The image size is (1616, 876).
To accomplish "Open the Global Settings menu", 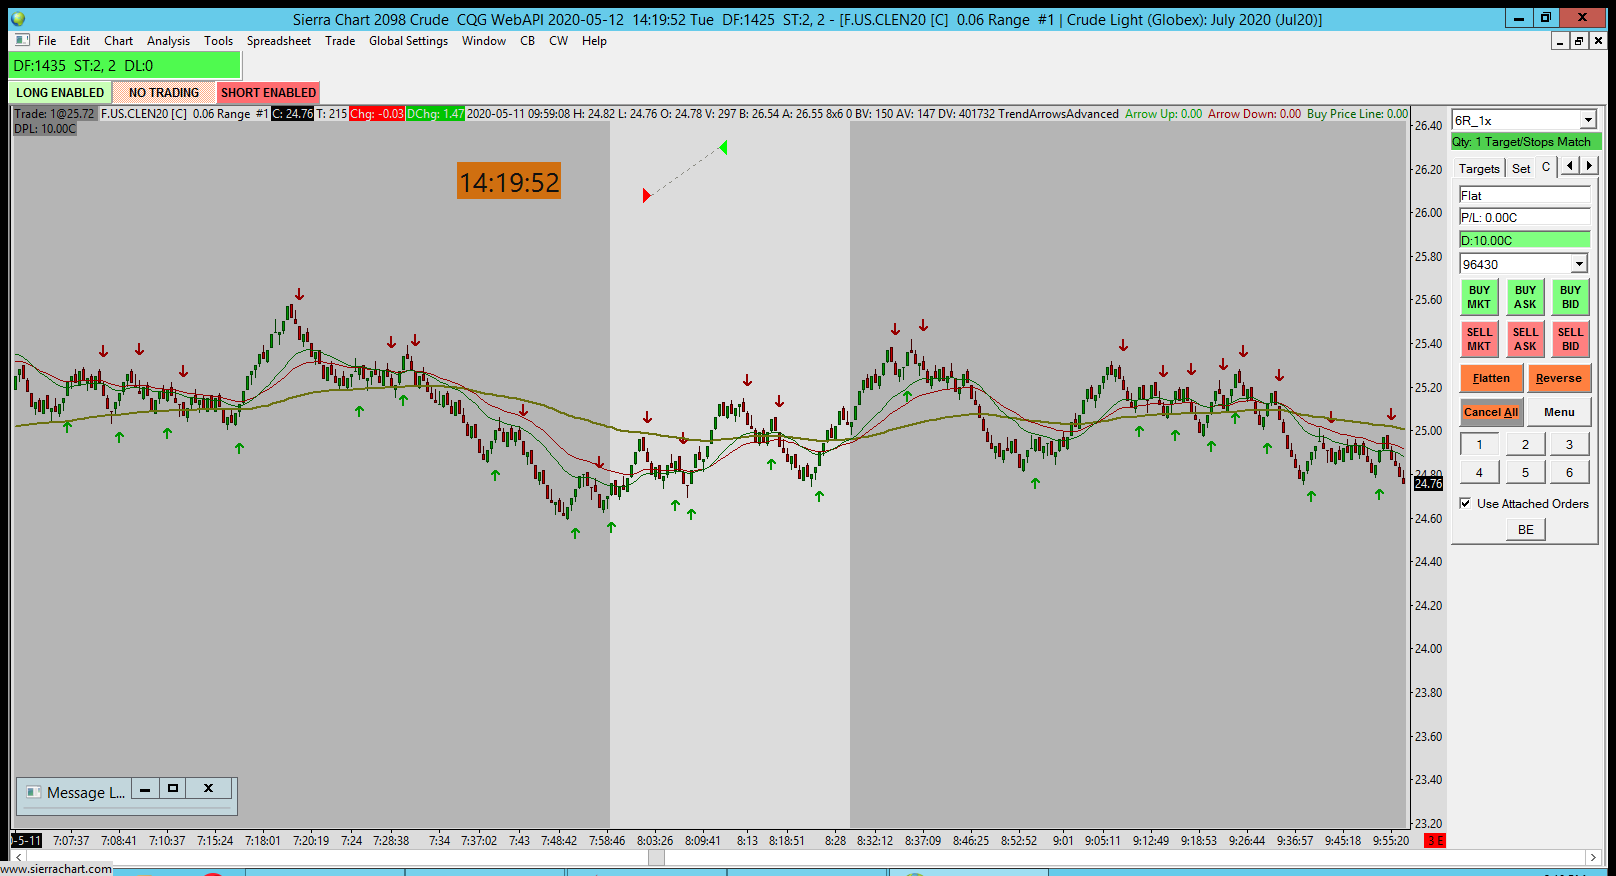I will 408,41.
